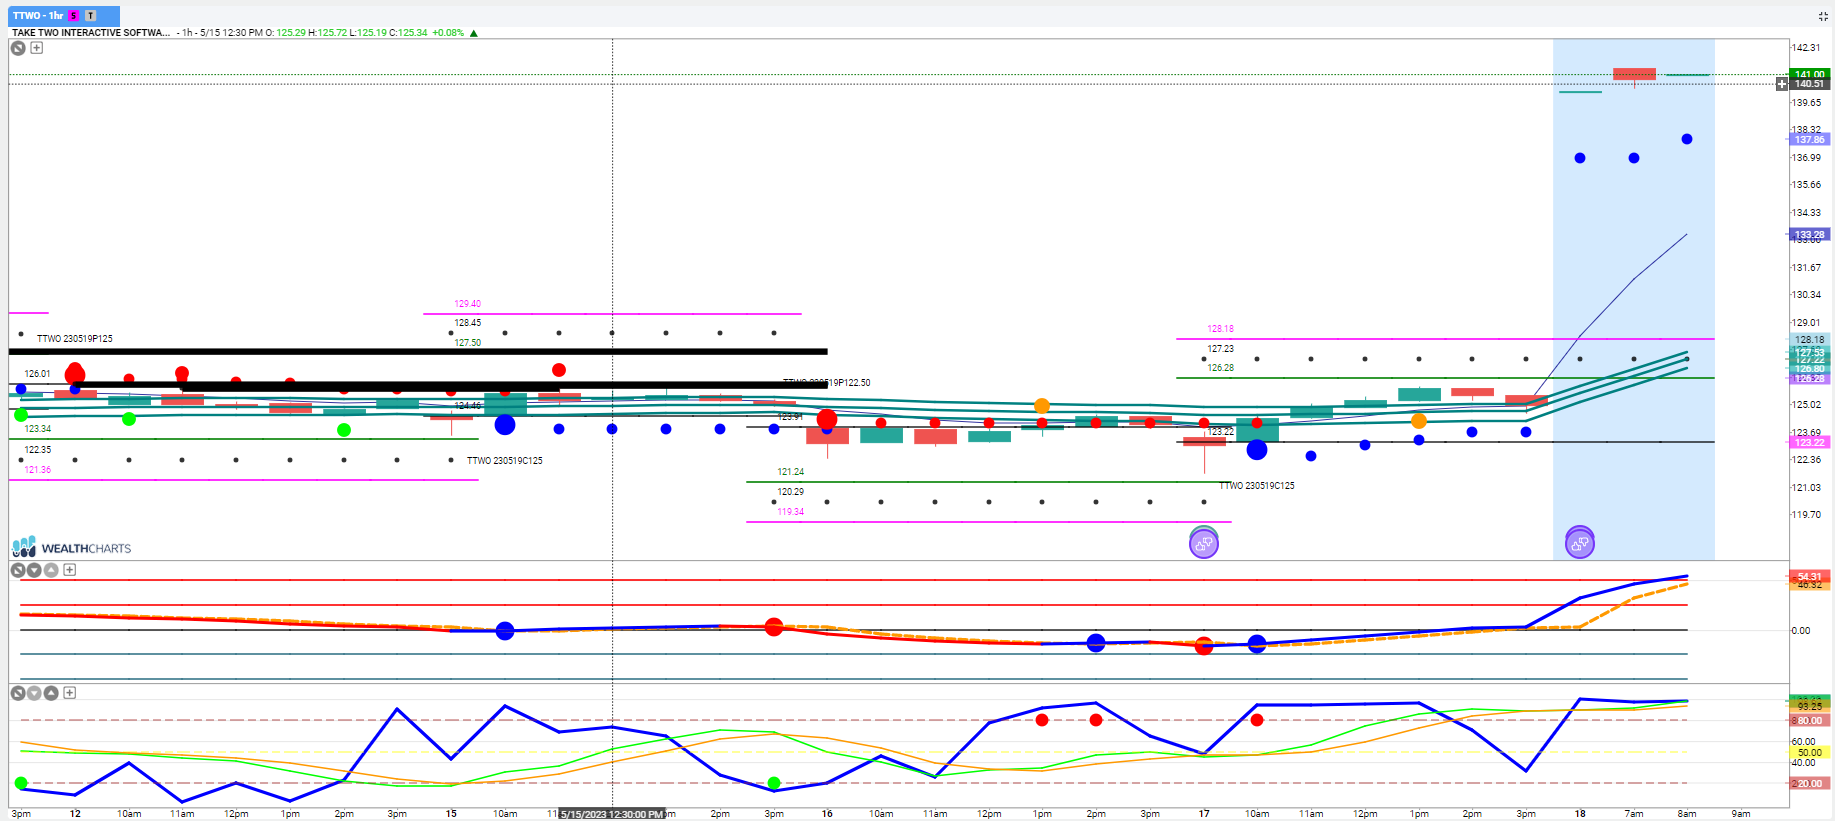This screenshot has width=1835, height=821.
Task: Click the TTWO 230519P125 option label
Action: (x=75, y=339)
